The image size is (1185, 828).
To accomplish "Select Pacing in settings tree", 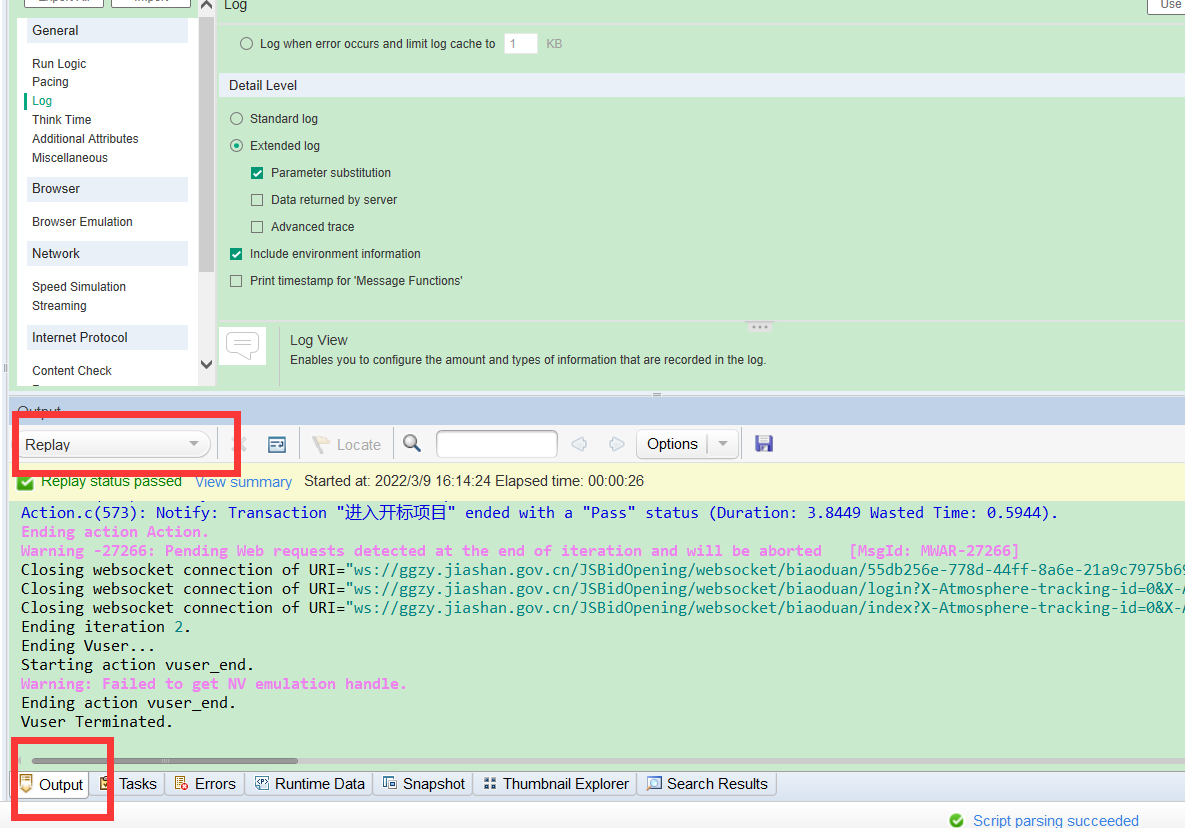I will pyautogui.click(x=50, y=82).
